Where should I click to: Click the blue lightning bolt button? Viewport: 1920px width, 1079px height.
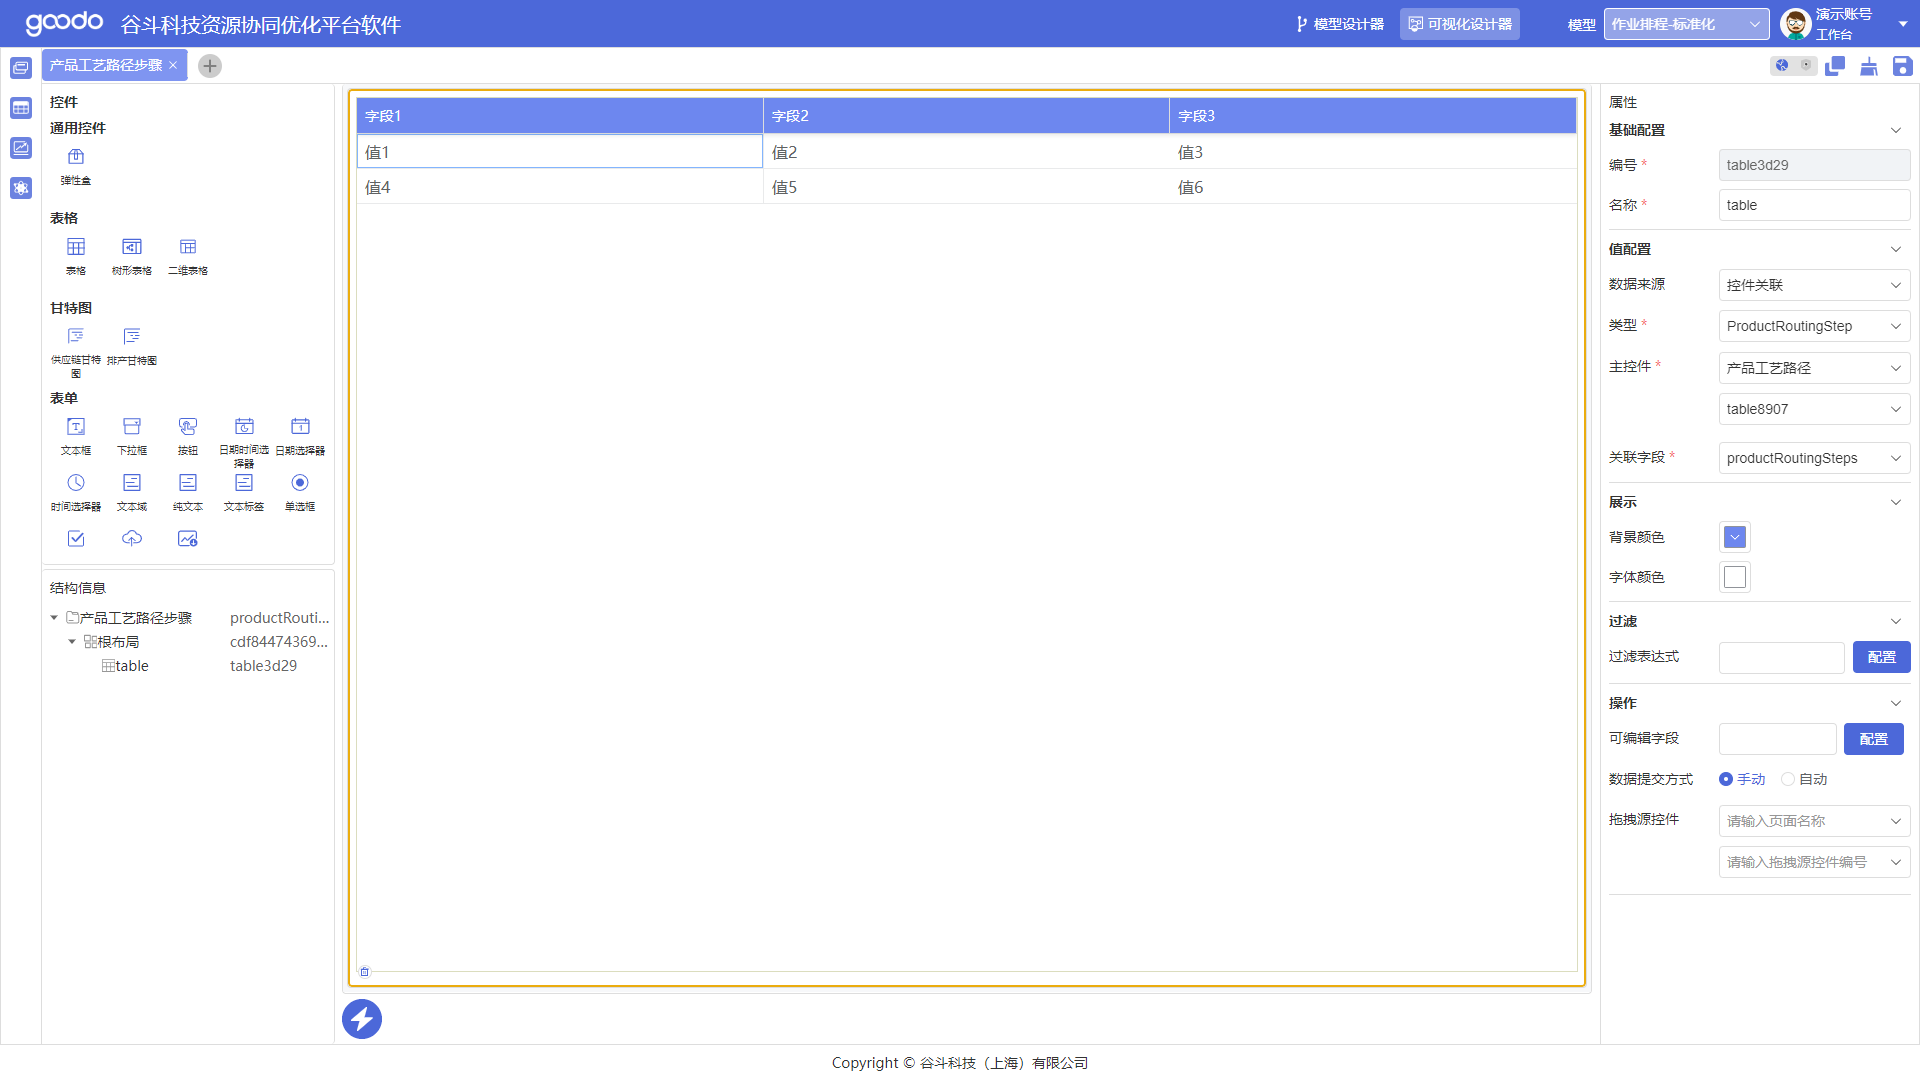coord(362,1019)
